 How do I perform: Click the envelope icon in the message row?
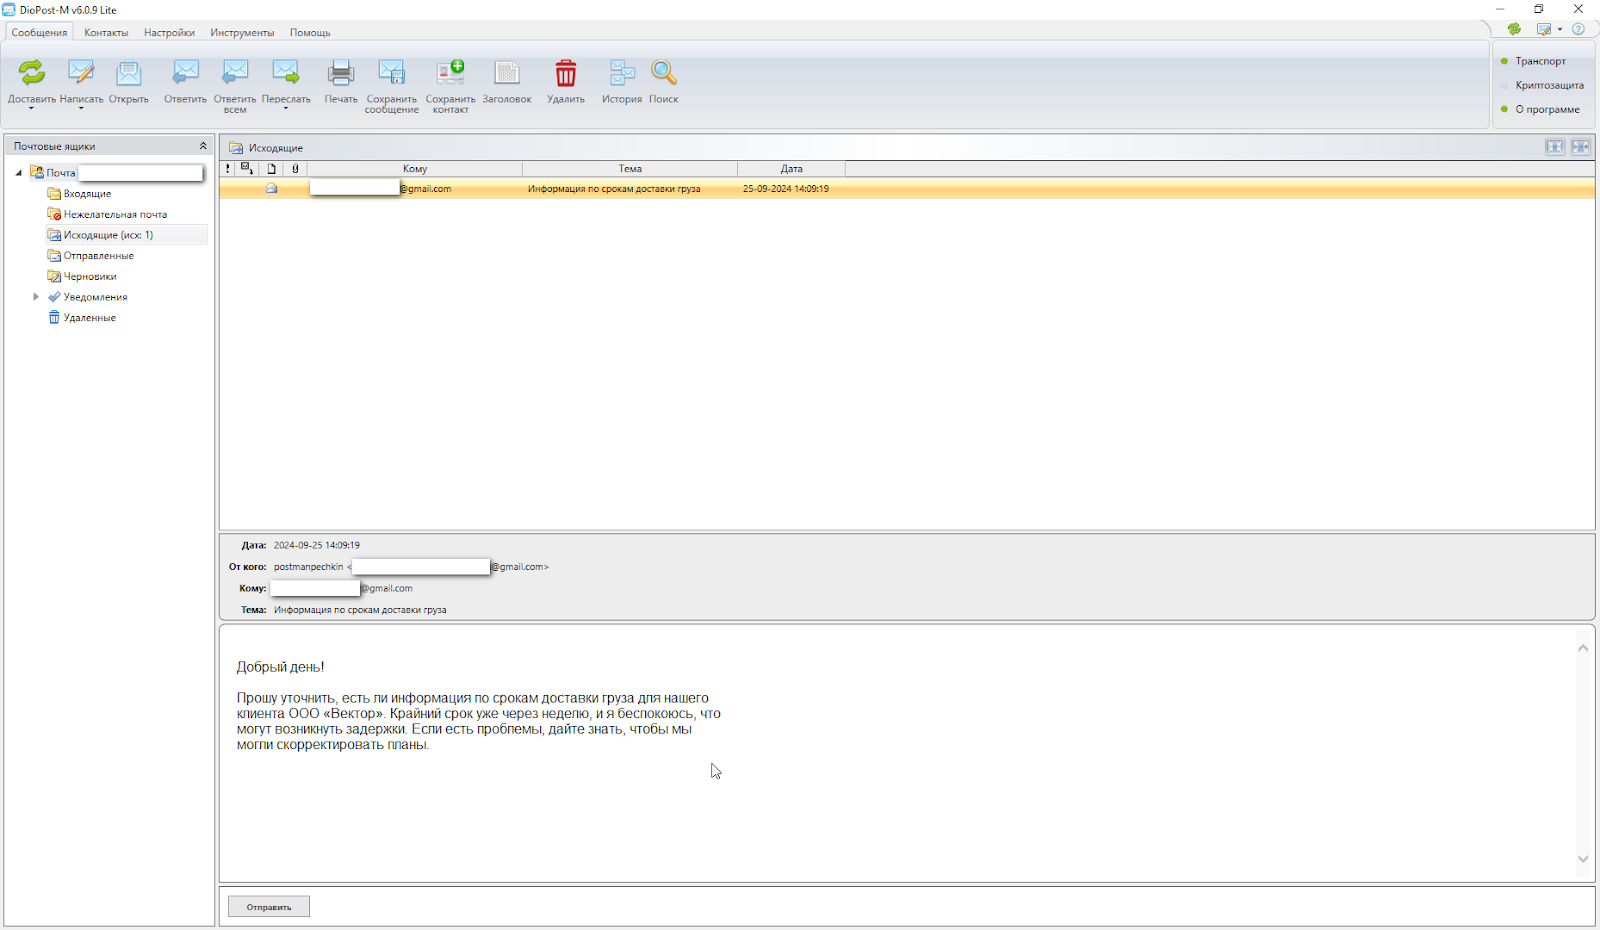(x=271, y=188)
